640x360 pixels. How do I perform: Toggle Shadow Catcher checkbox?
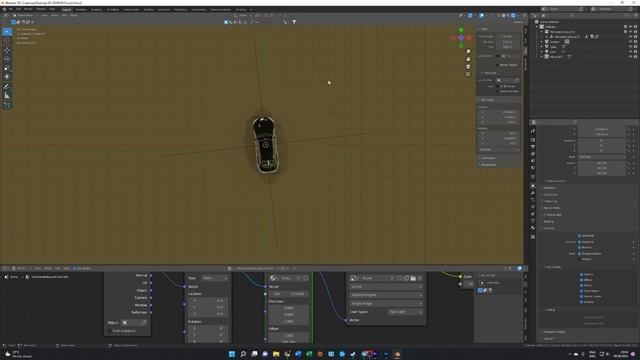coord(580,253)
